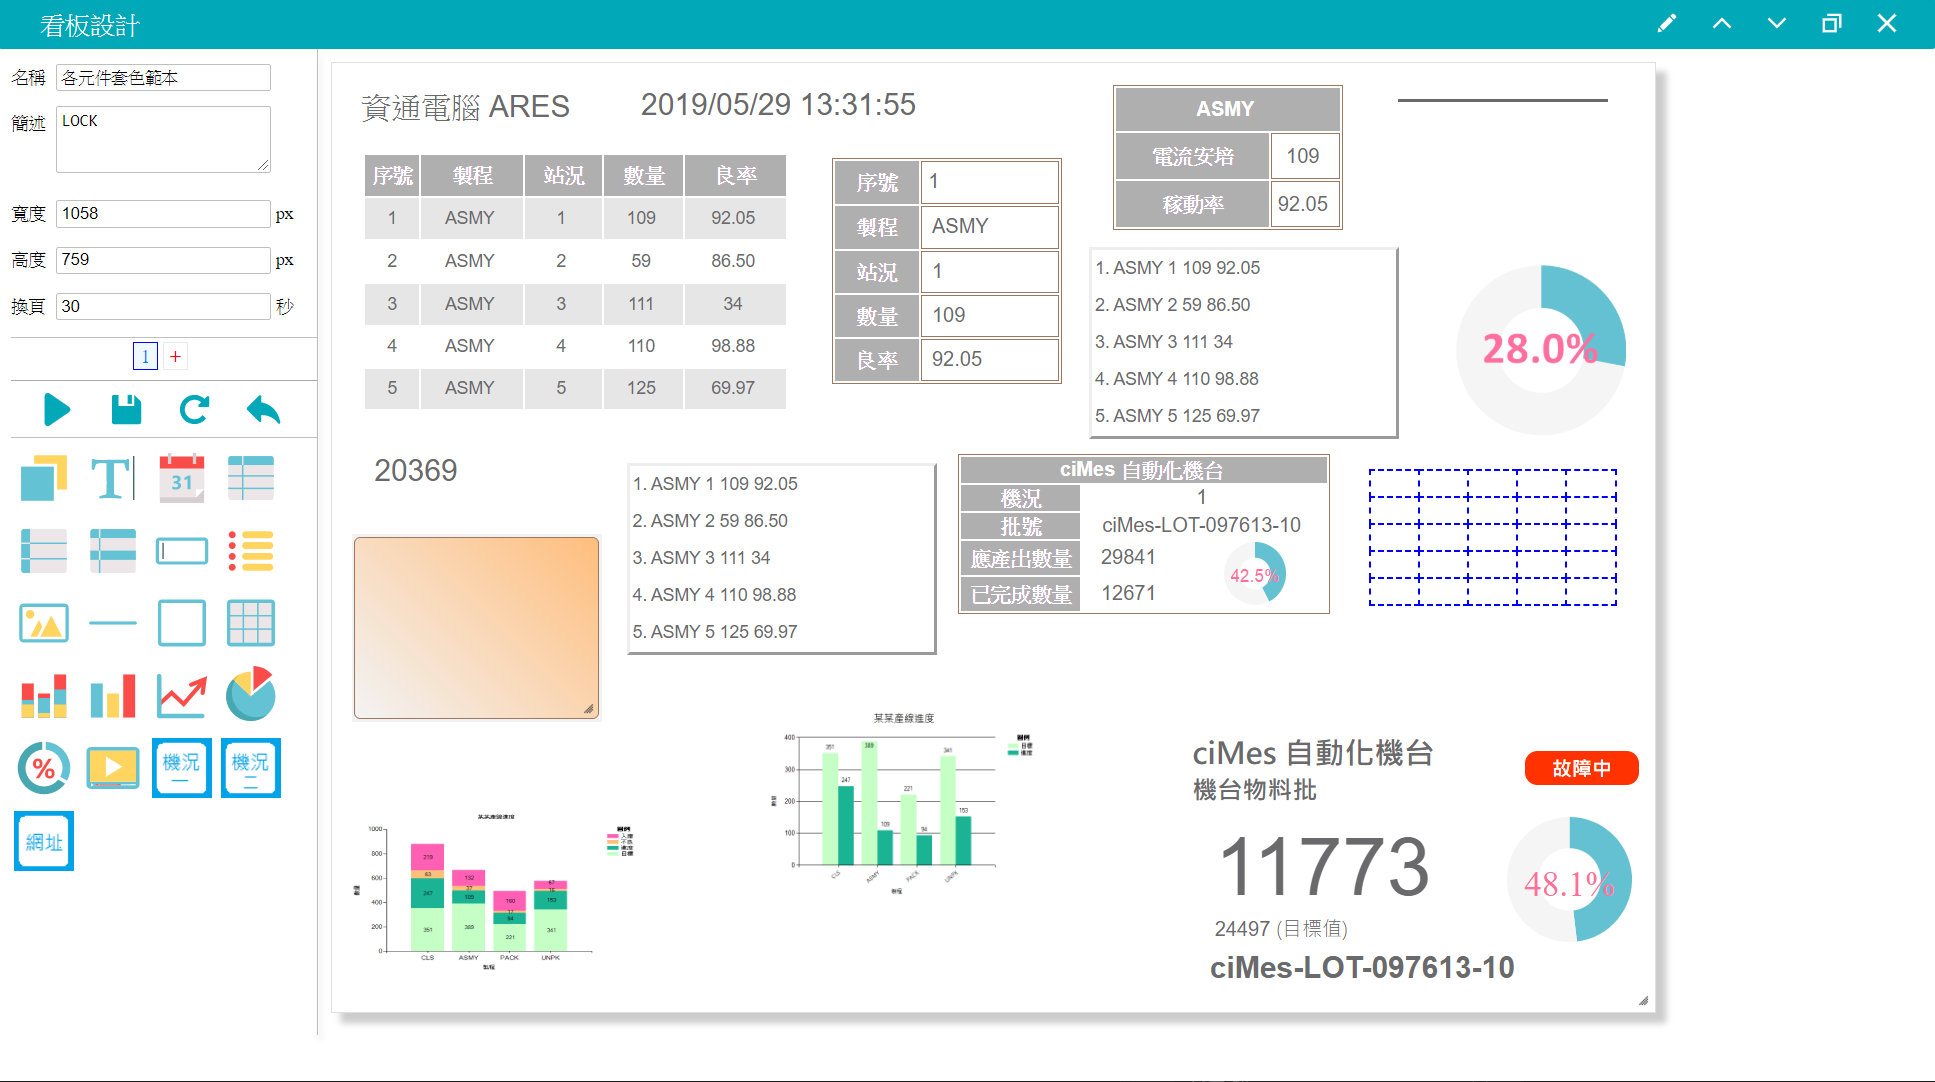Click the resize handle at canvas corner
Image resolution: width=1935 pixels, height=1082 pixels.
click(1643, 1000)
